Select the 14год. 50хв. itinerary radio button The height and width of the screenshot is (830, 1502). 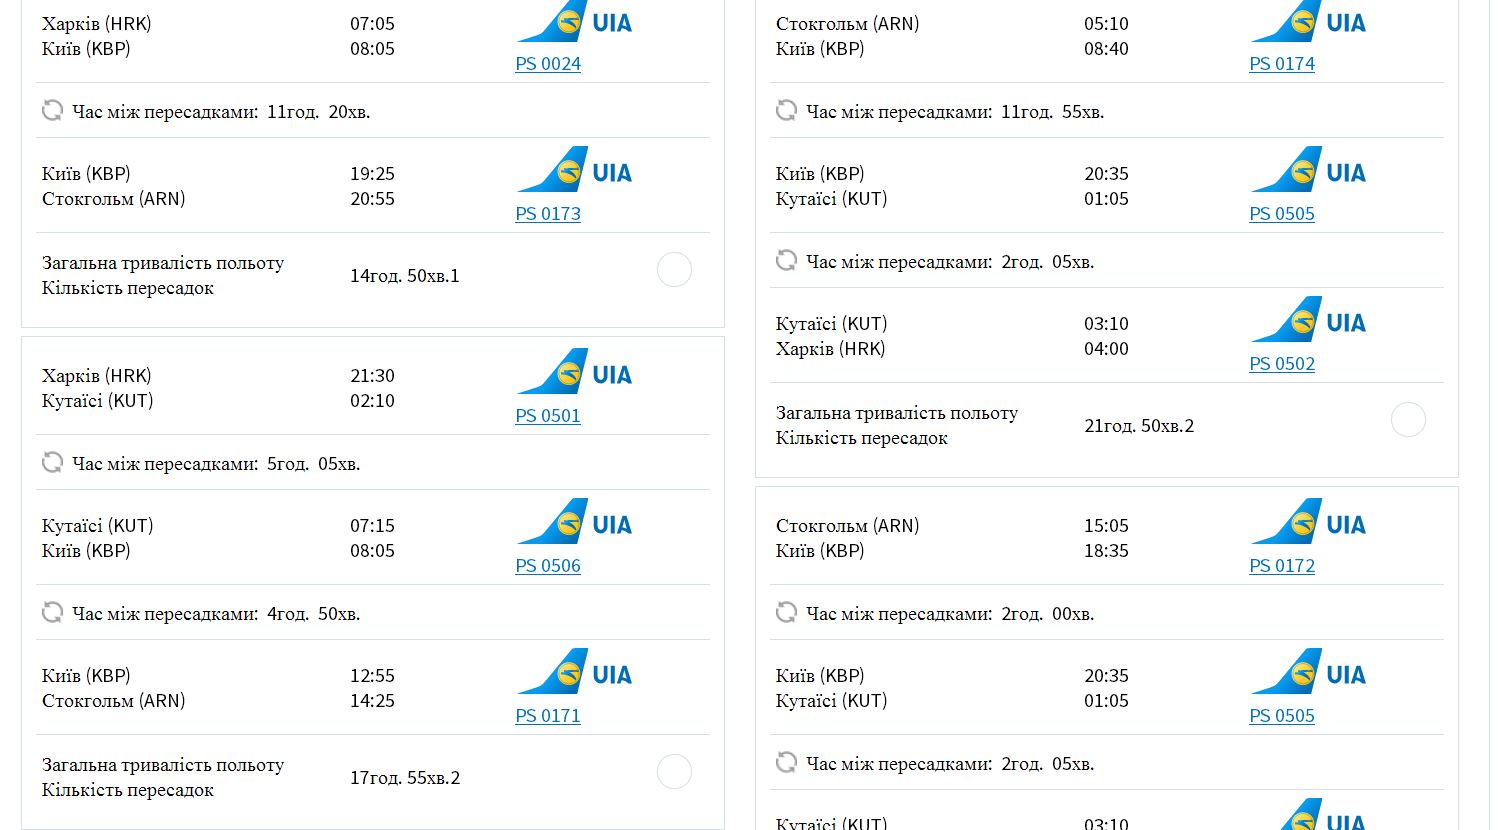point(674,270)
